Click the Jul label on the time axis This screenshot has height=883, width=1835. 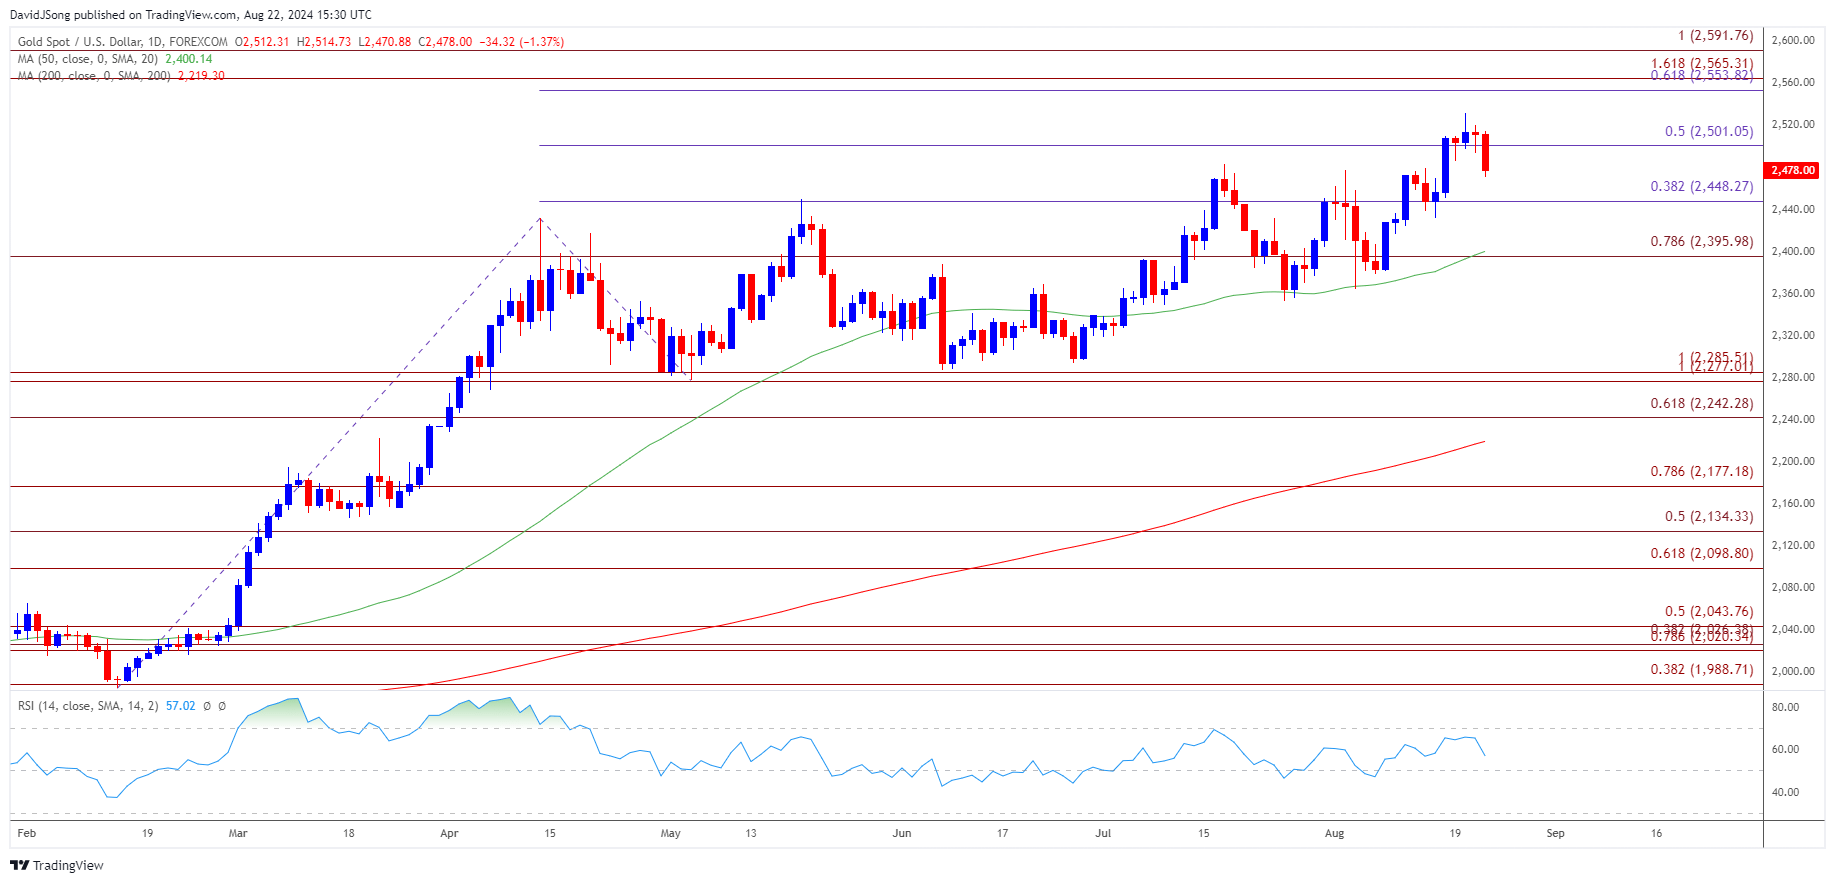[1103, 833]
